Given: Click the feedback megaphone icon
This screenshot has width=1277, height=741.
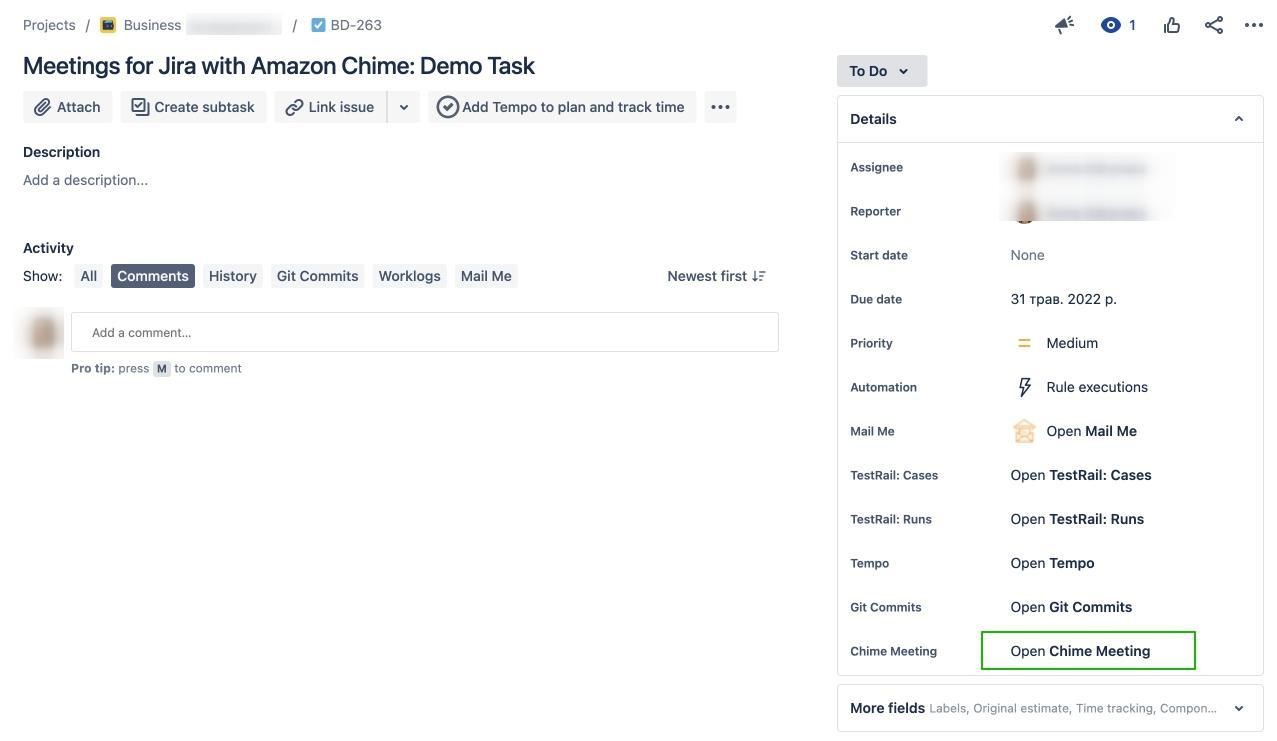Looking at the screenshot, I should click(1064, 25).
